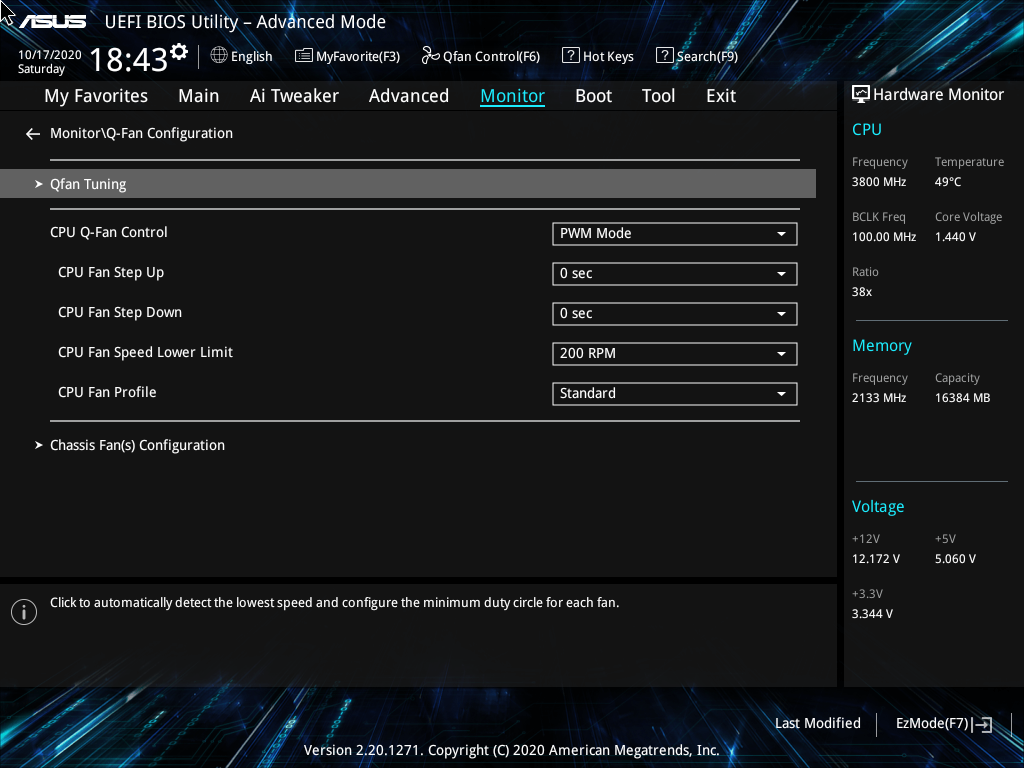Open the Ai Tweaker tab
Viewport: 1024px width, 768px height.
(294, 96)
